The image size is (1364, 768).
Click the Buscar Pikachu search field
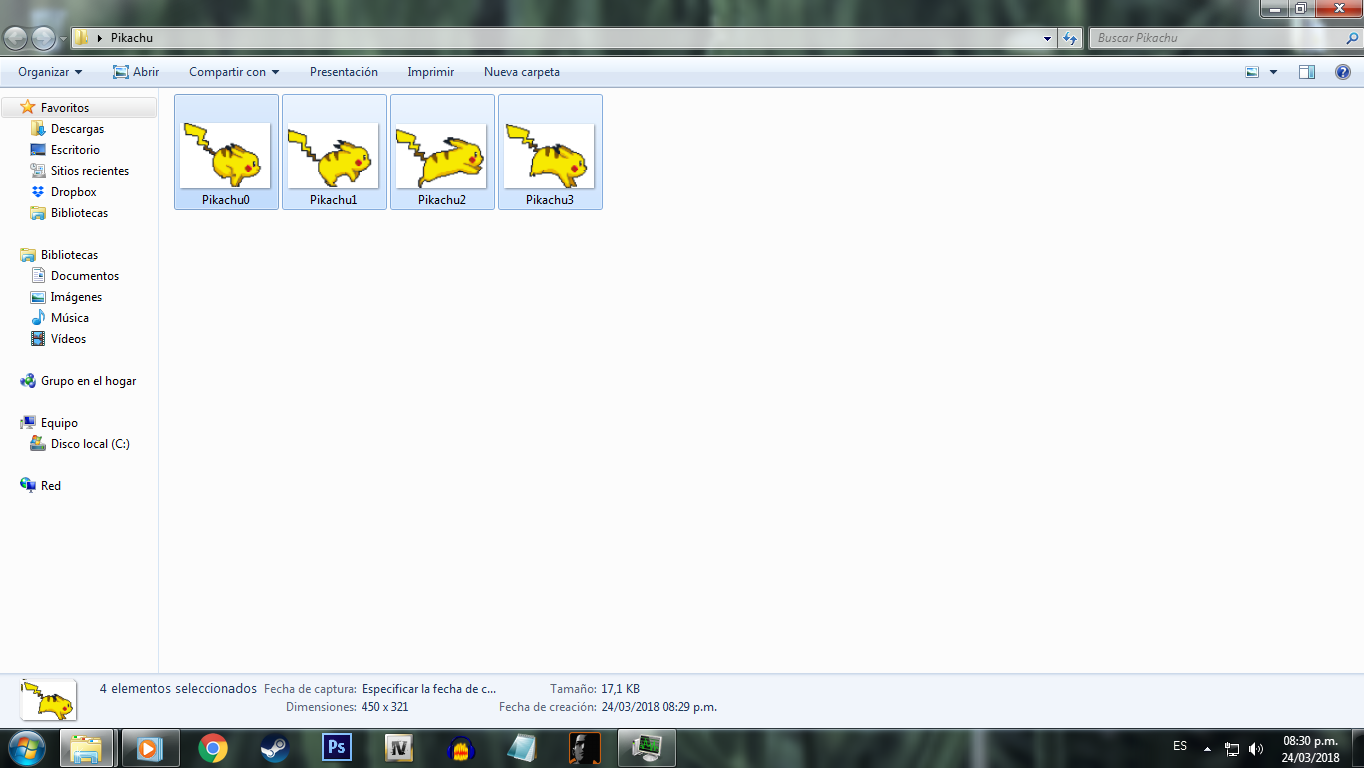(1218, 38)
